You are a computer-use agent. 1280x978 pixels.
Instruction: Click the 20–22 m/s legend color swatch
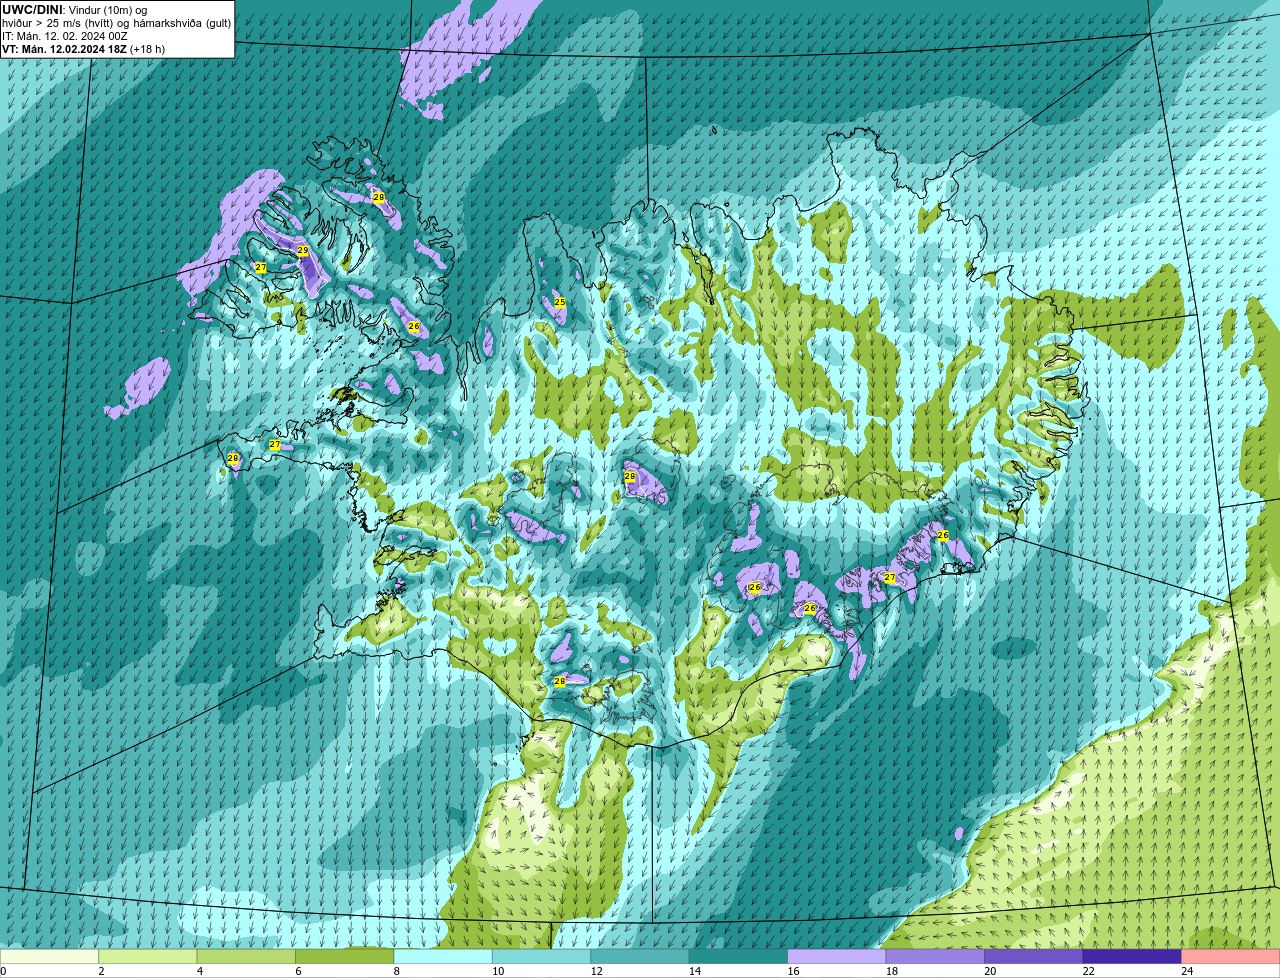(1034, 956)
